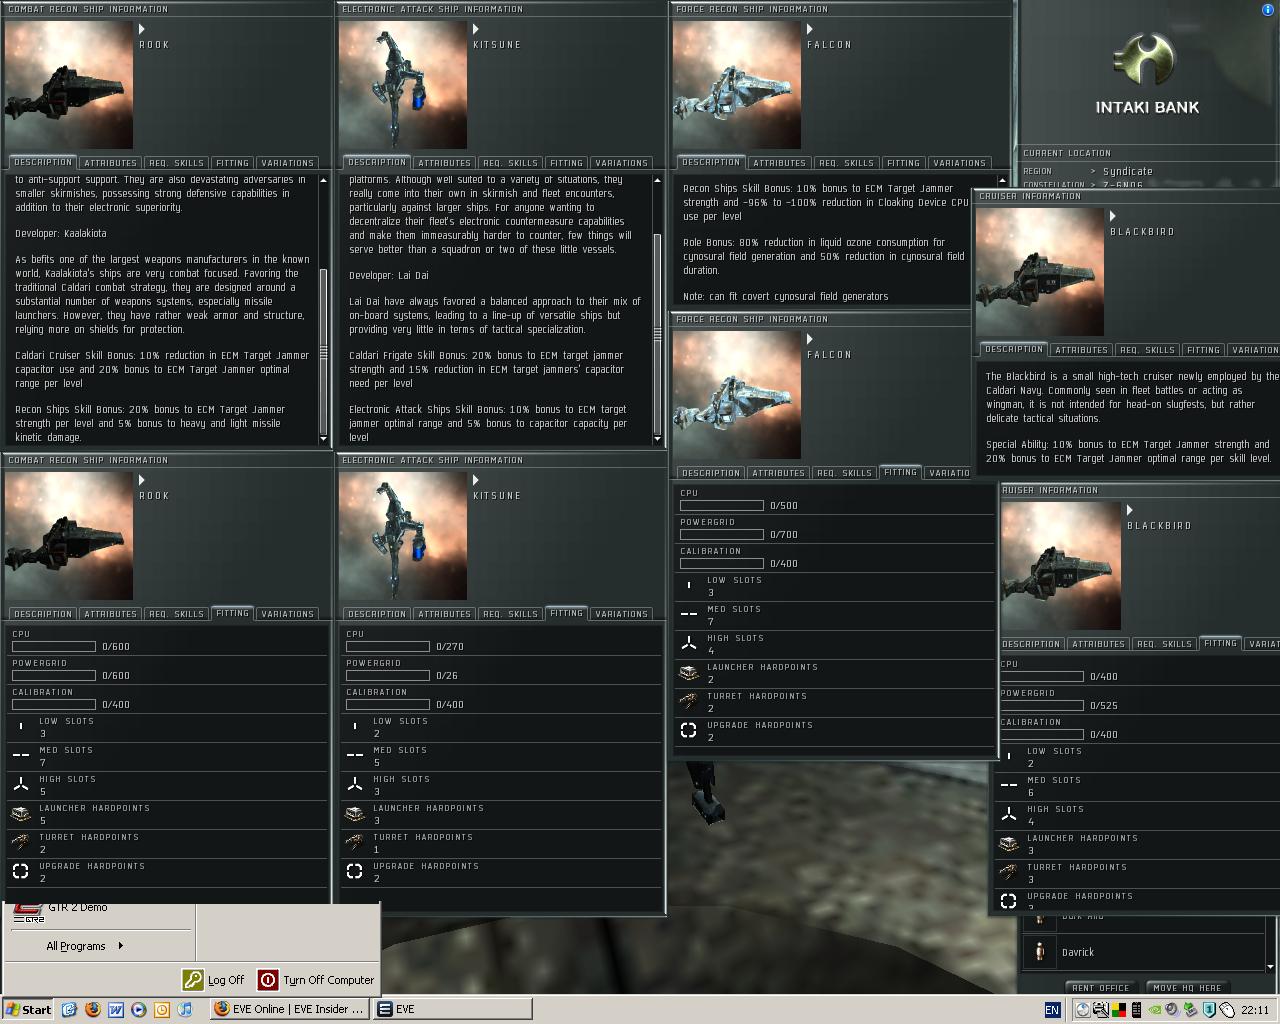The image size is (1280, 1024).
Task: Switch to Attributes tab in Rook description window
Action: click(x=110, y=163)
